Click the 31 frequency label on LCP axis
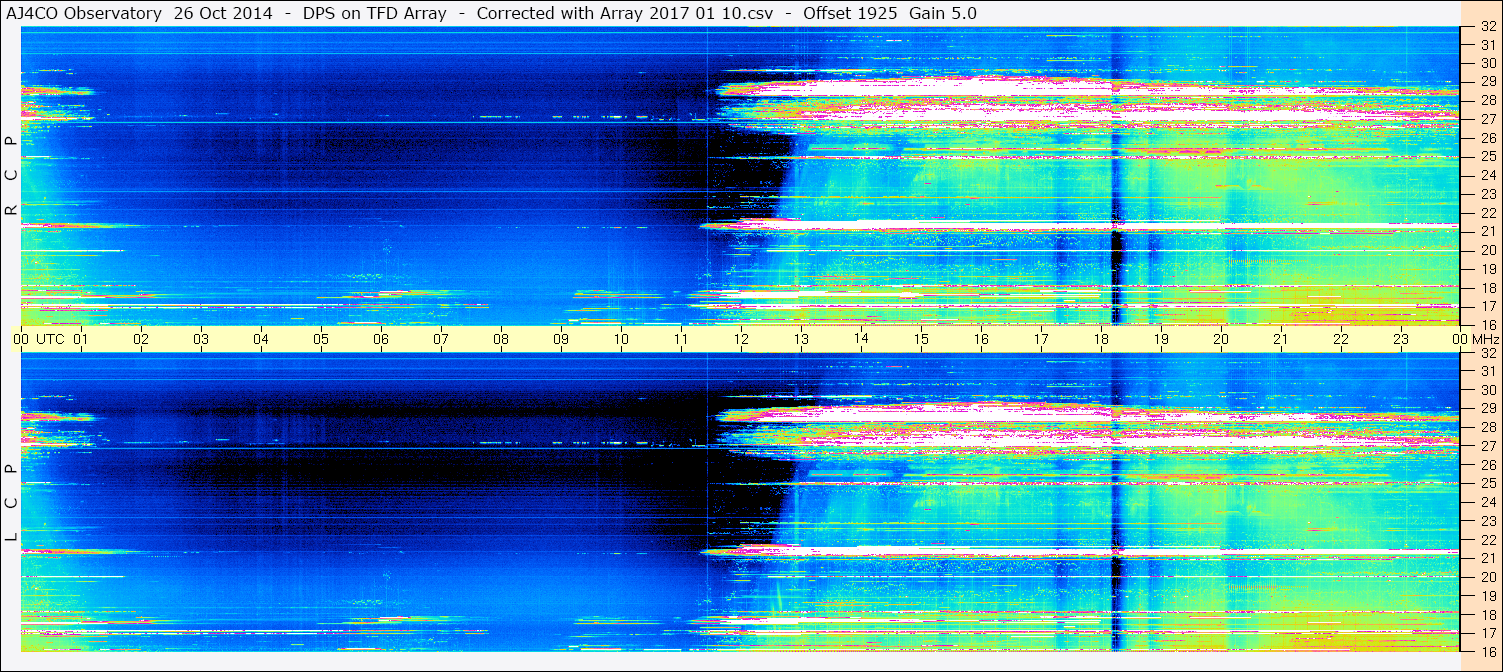Screen dimensions: 1503x672 tap(1487, 371)
